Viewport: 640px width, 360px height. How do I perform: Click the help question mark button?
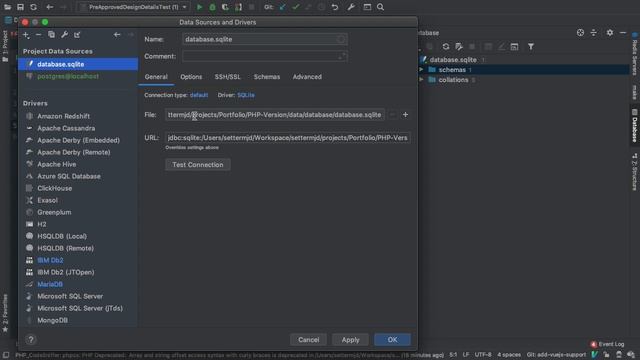[x=31, y=340]
